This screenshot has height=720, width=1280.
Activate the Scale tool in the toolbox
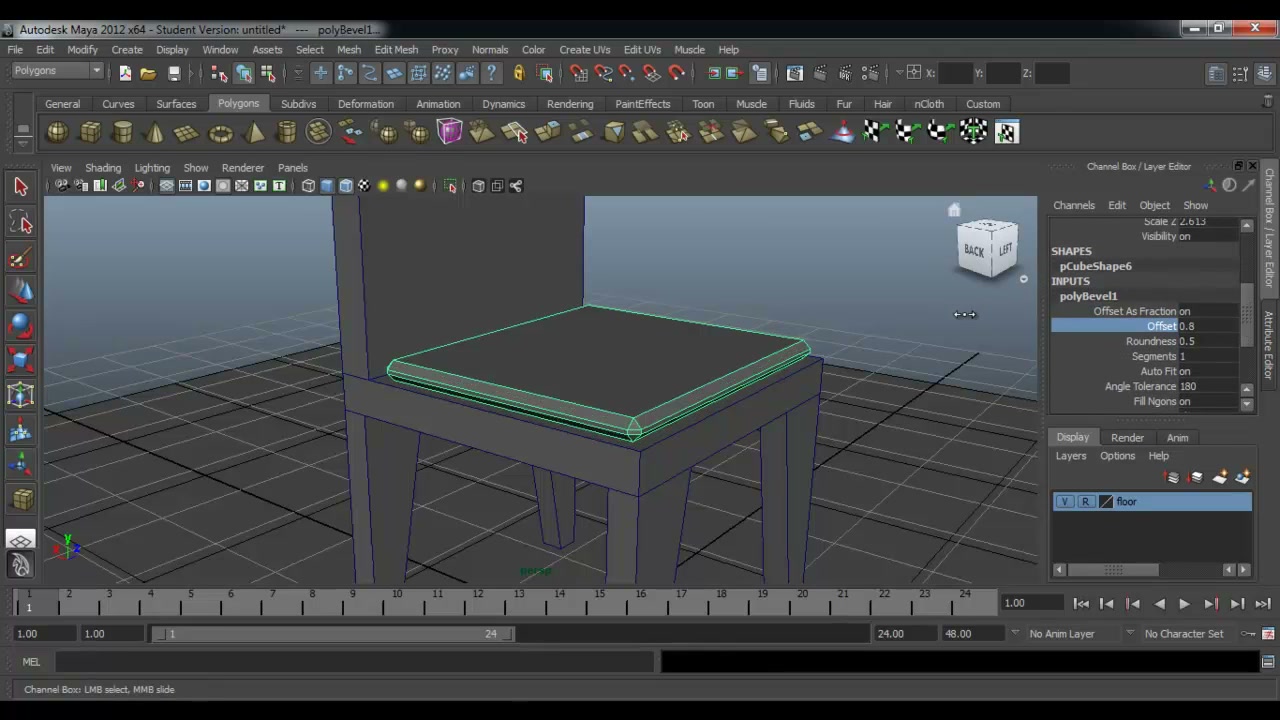(x=21, y=361)
